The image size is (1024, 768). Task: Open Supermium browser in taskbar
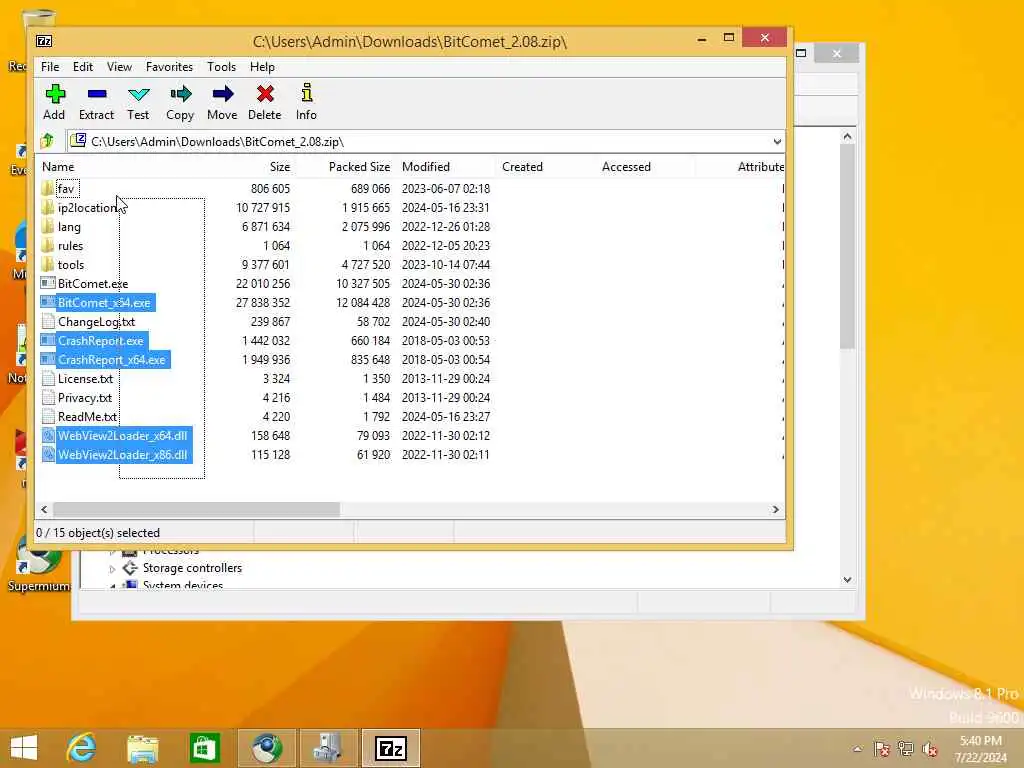click(x=266, y=748)
